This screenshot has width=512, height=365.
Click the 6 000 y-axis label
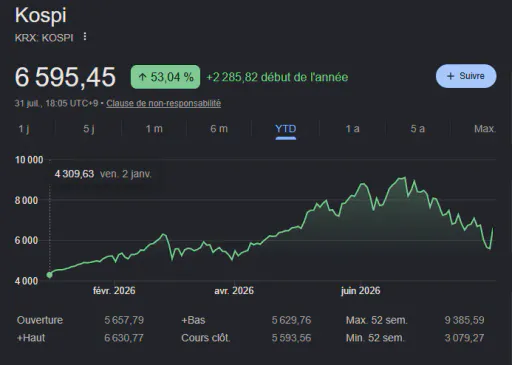[x=26, y=240]
